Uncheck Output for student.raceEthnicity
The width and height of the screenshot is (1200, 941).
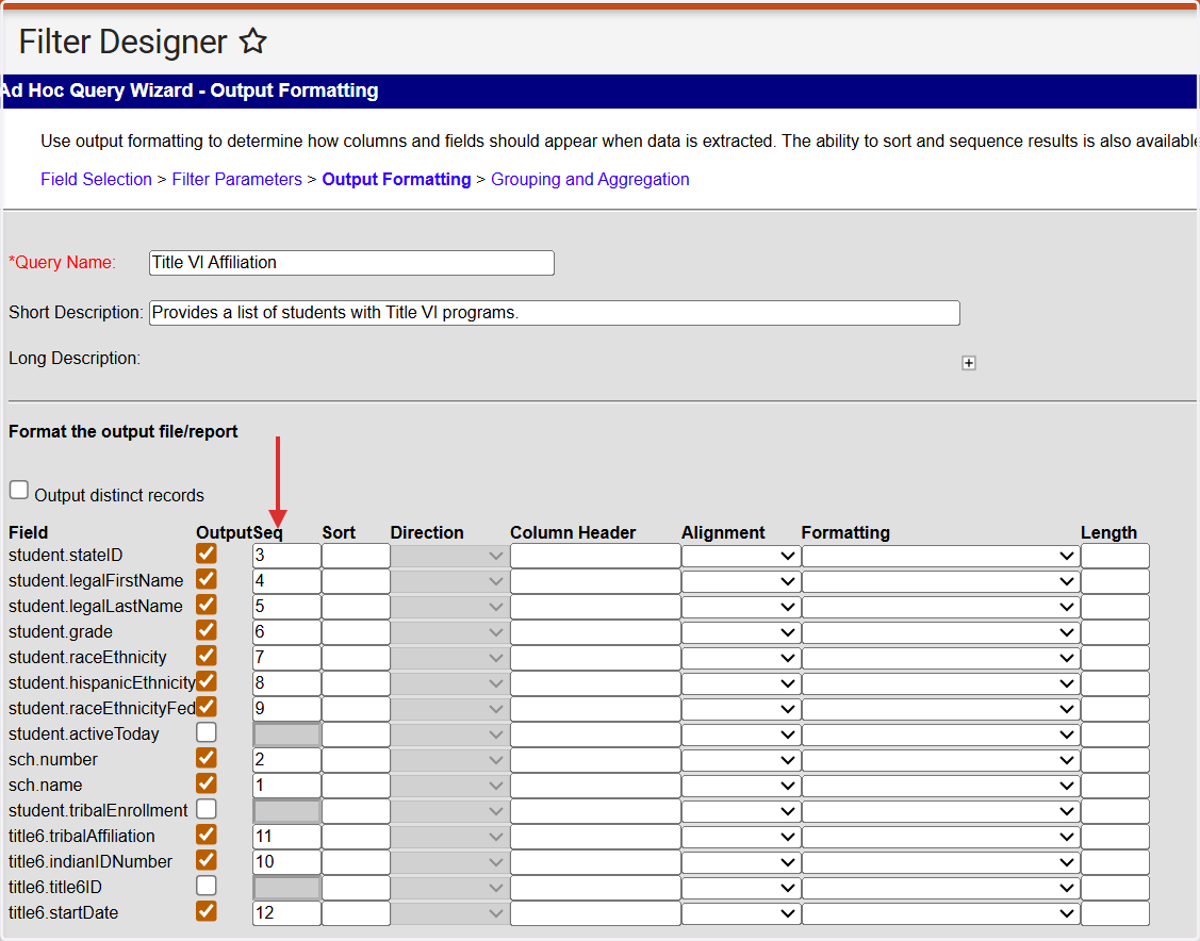[x=207, y=655]
